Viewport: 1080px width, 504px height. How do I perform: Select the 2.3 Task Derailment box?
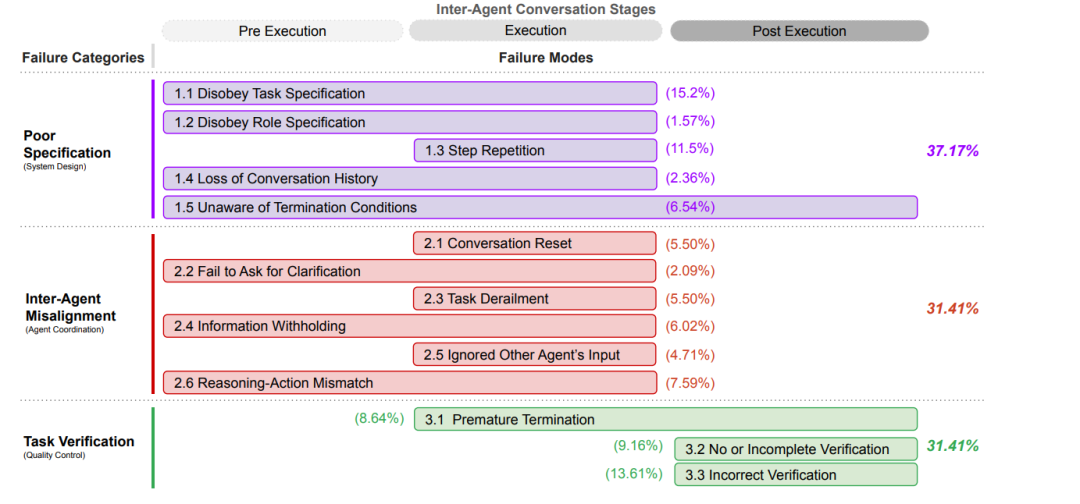point(535,298)
